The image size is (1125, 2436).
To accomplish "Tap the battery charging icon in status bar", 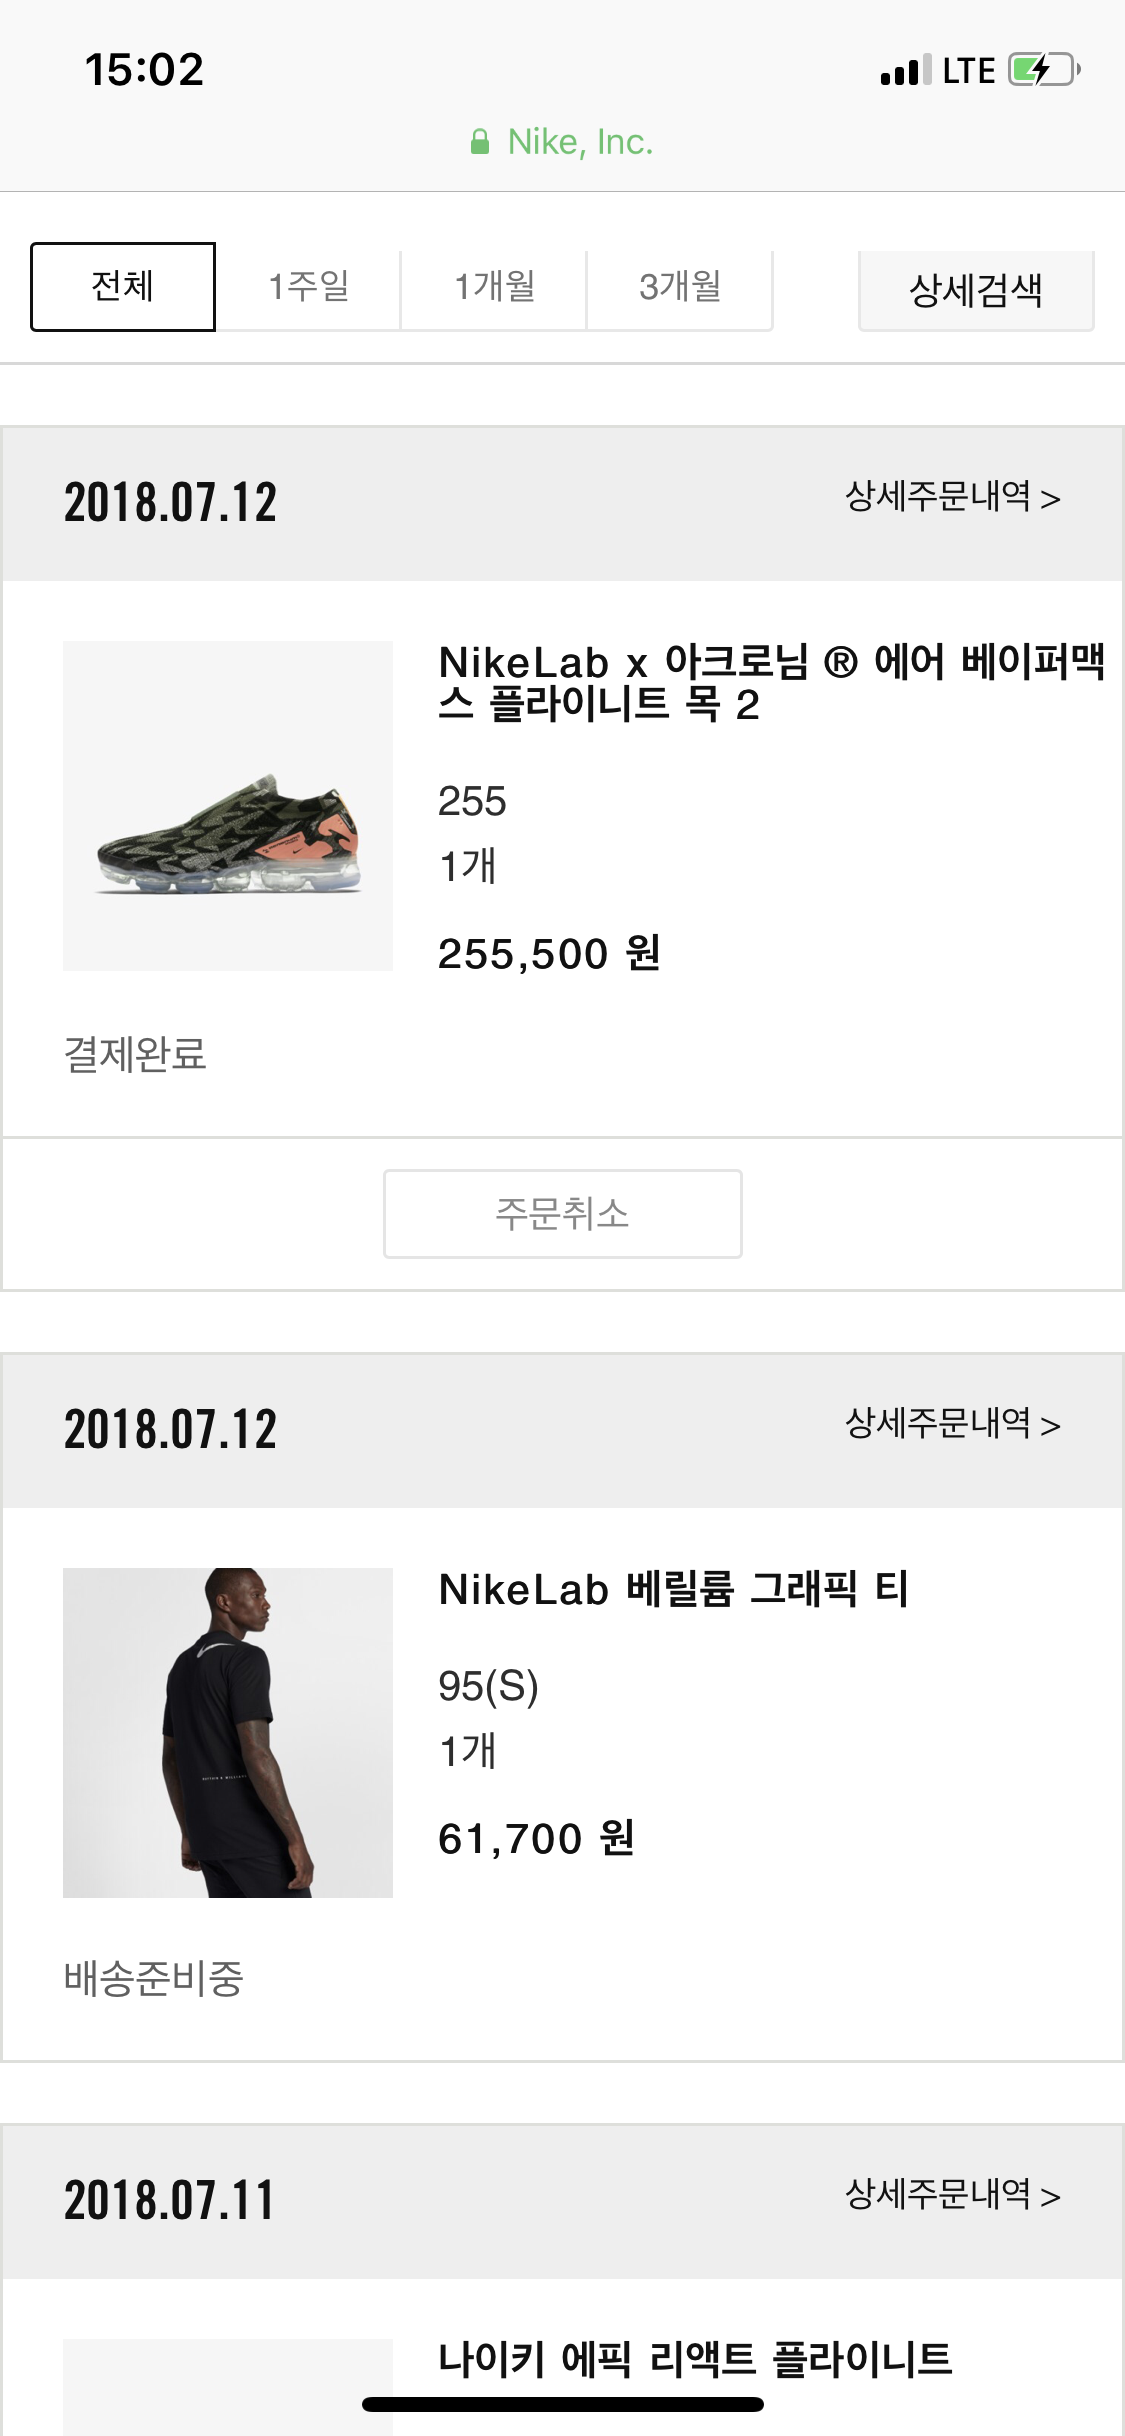I will (x=1044, y=70).
